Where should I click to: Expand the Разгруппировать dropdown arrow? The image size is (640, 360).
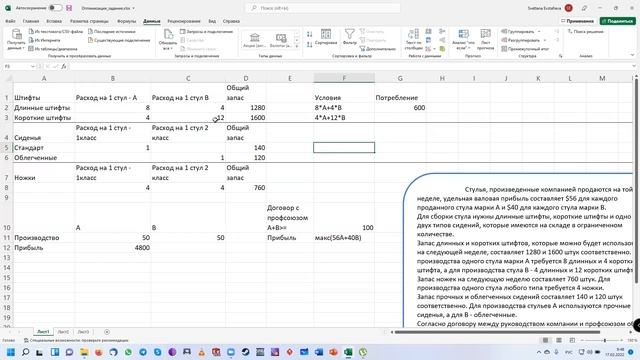544,40
